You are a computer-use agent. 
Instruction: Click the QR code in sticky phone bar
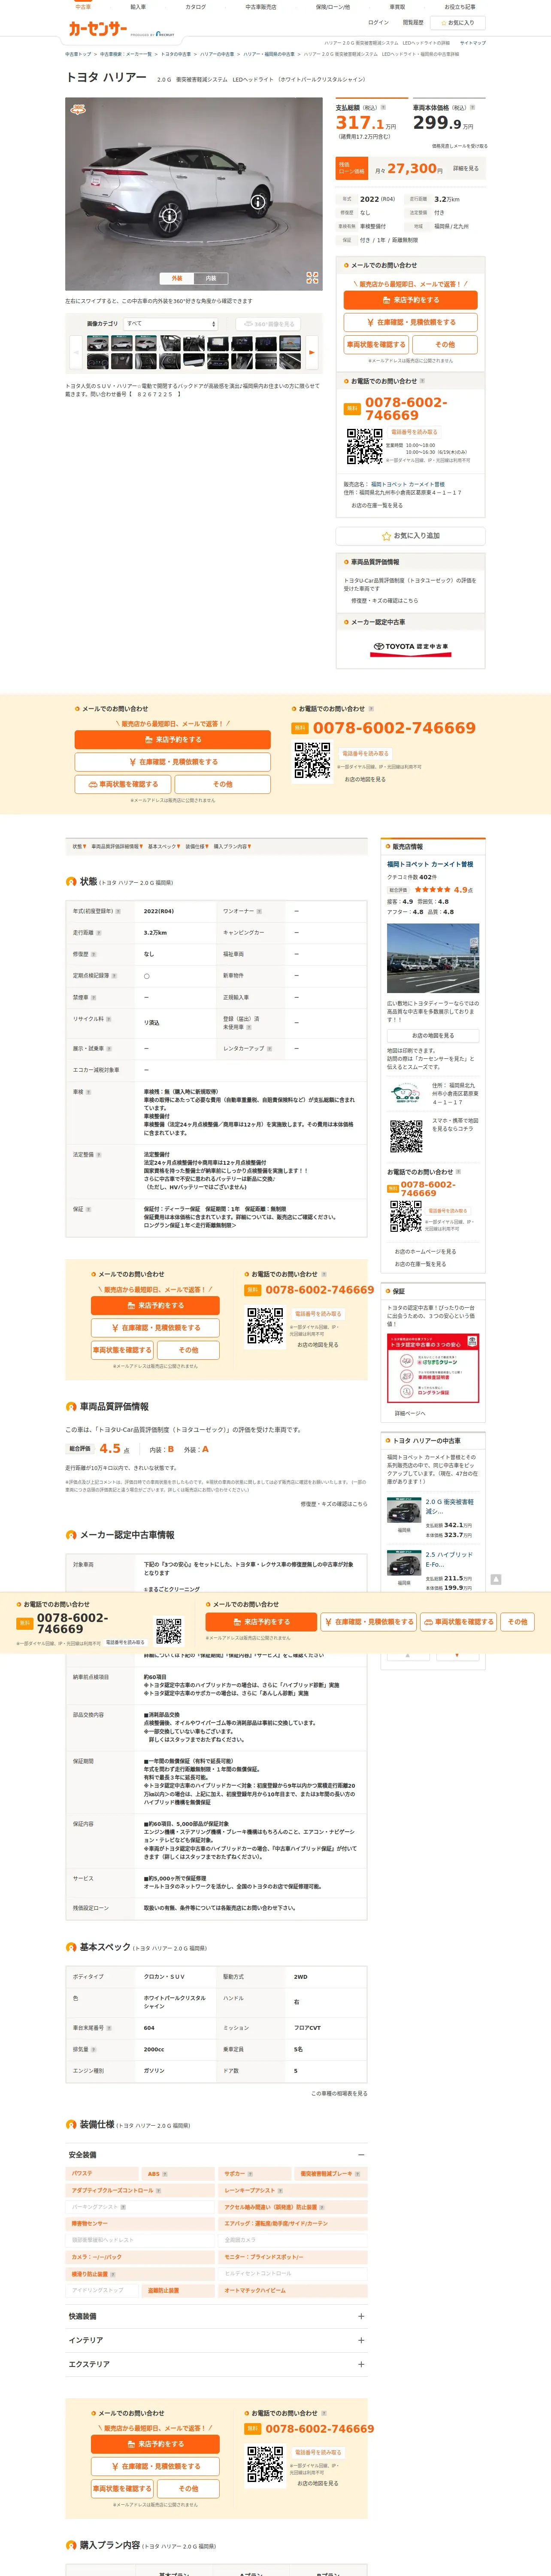point(169,1631)
